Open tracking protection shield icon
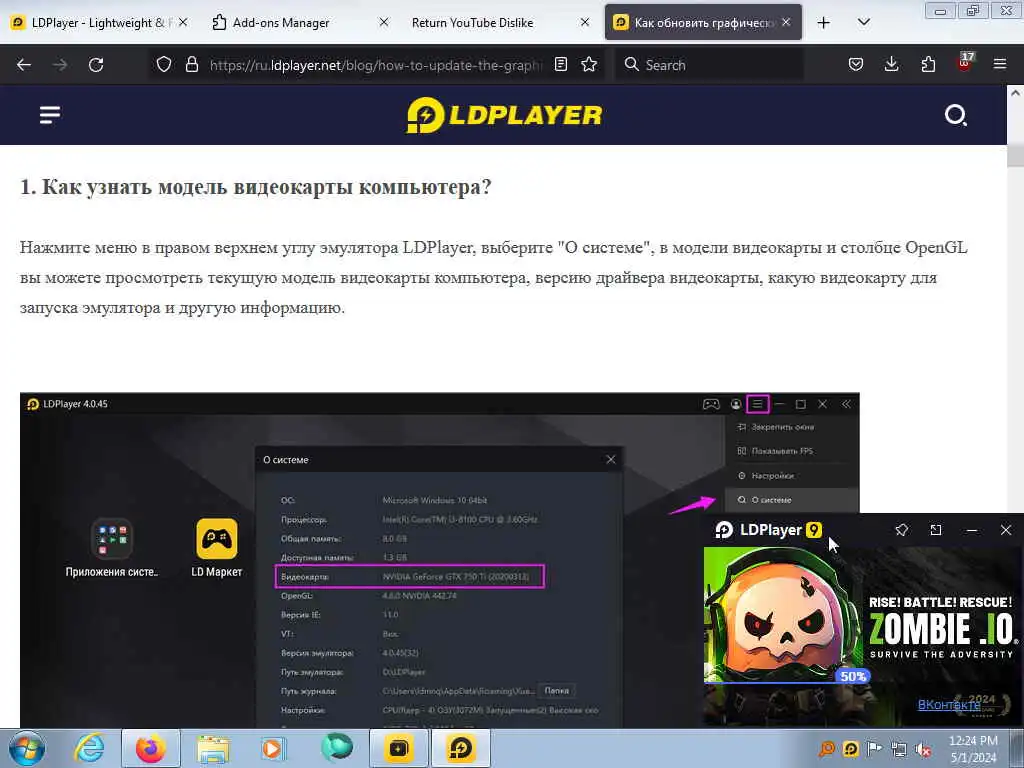Screen dimensions: 1024x768 [164, 64]
